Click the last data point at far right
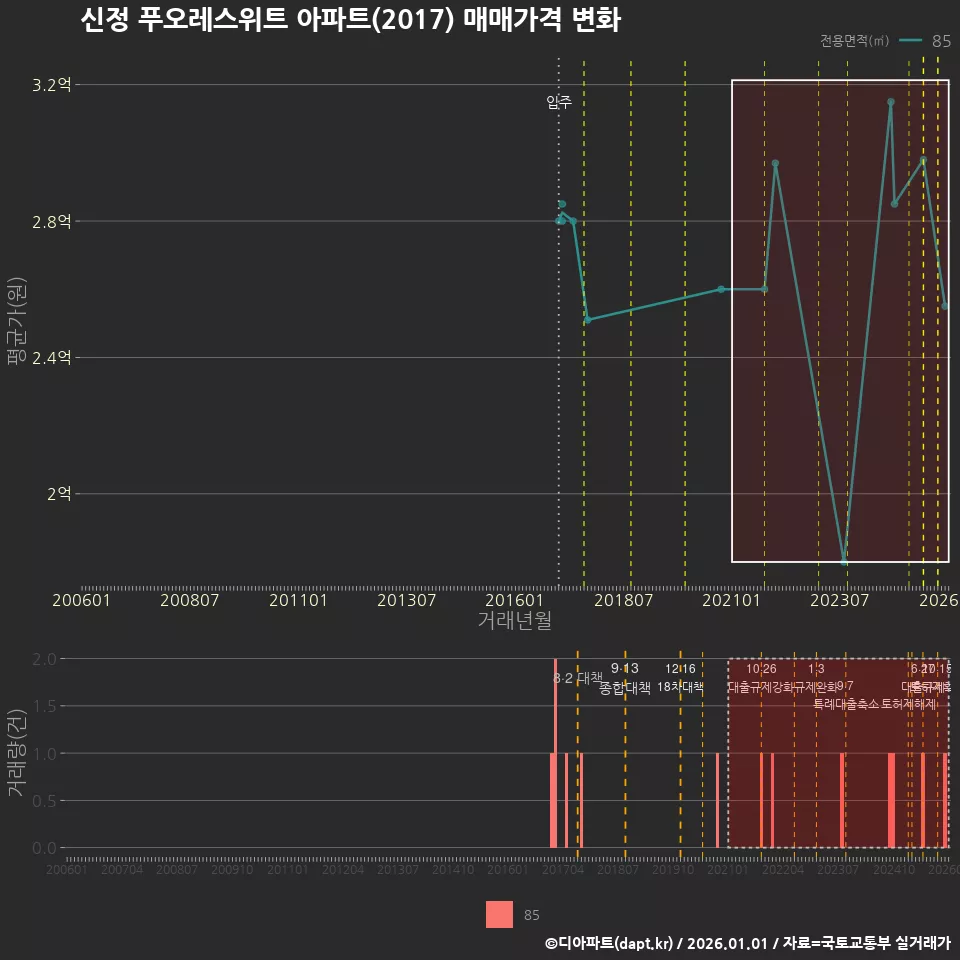The image size is (960, 960). coord(946,305)
